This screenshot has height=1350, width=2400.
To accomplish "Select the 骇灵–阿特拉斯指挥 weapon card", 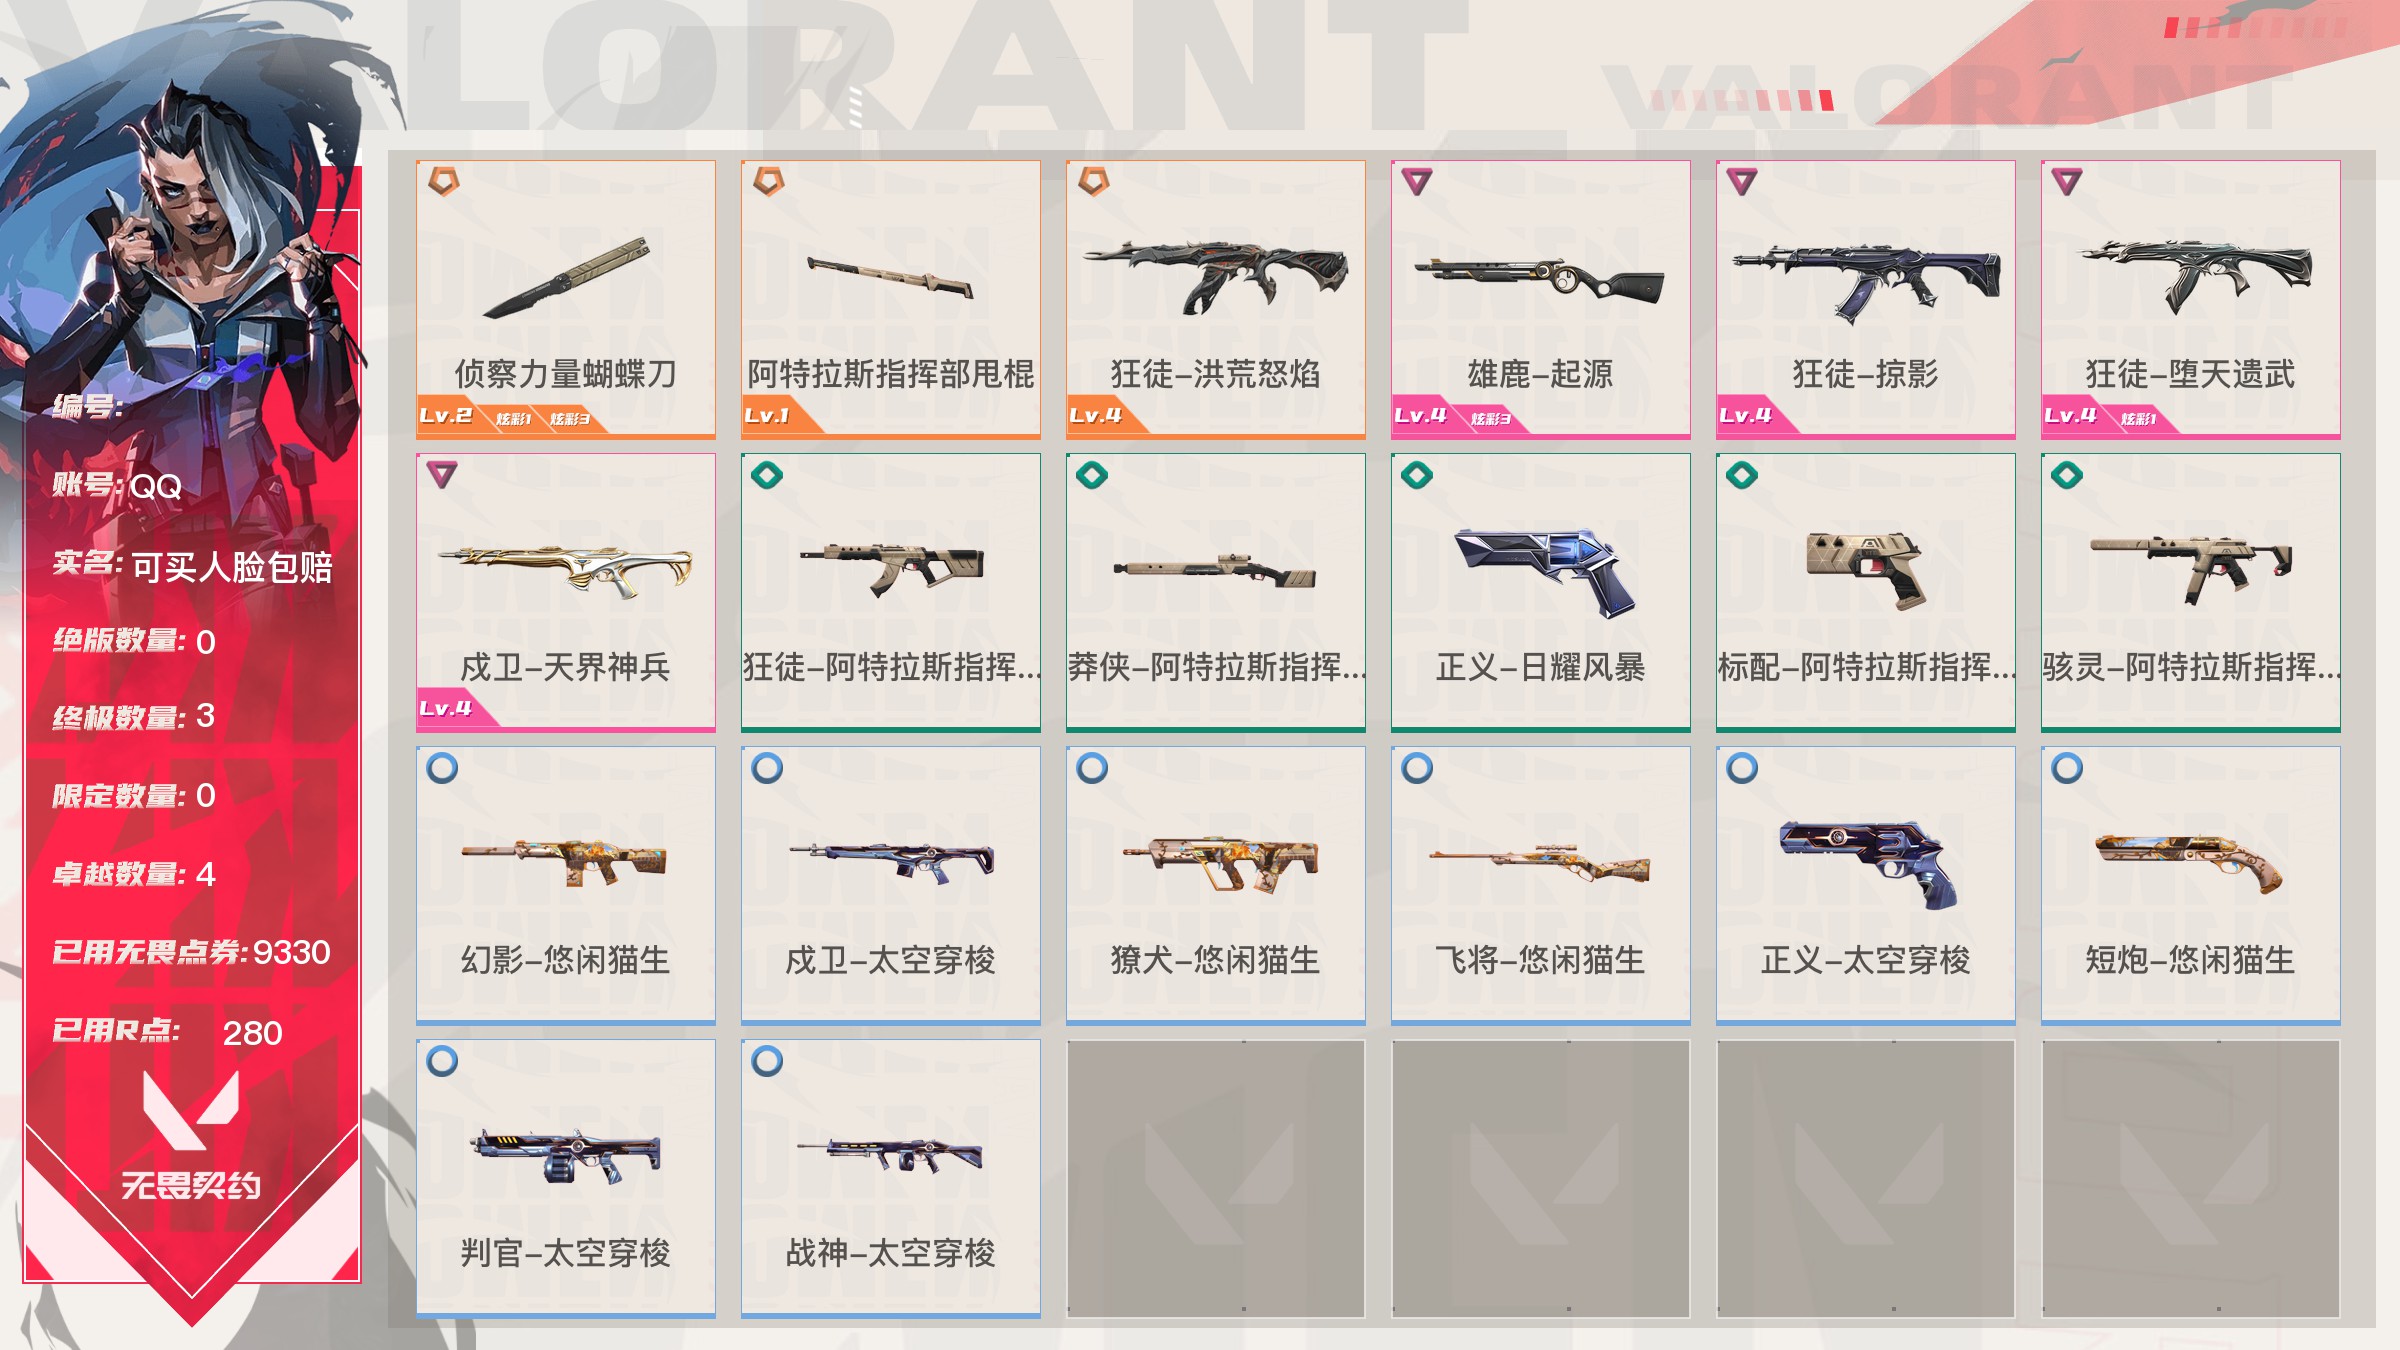I will click(x=2191, y=592).
